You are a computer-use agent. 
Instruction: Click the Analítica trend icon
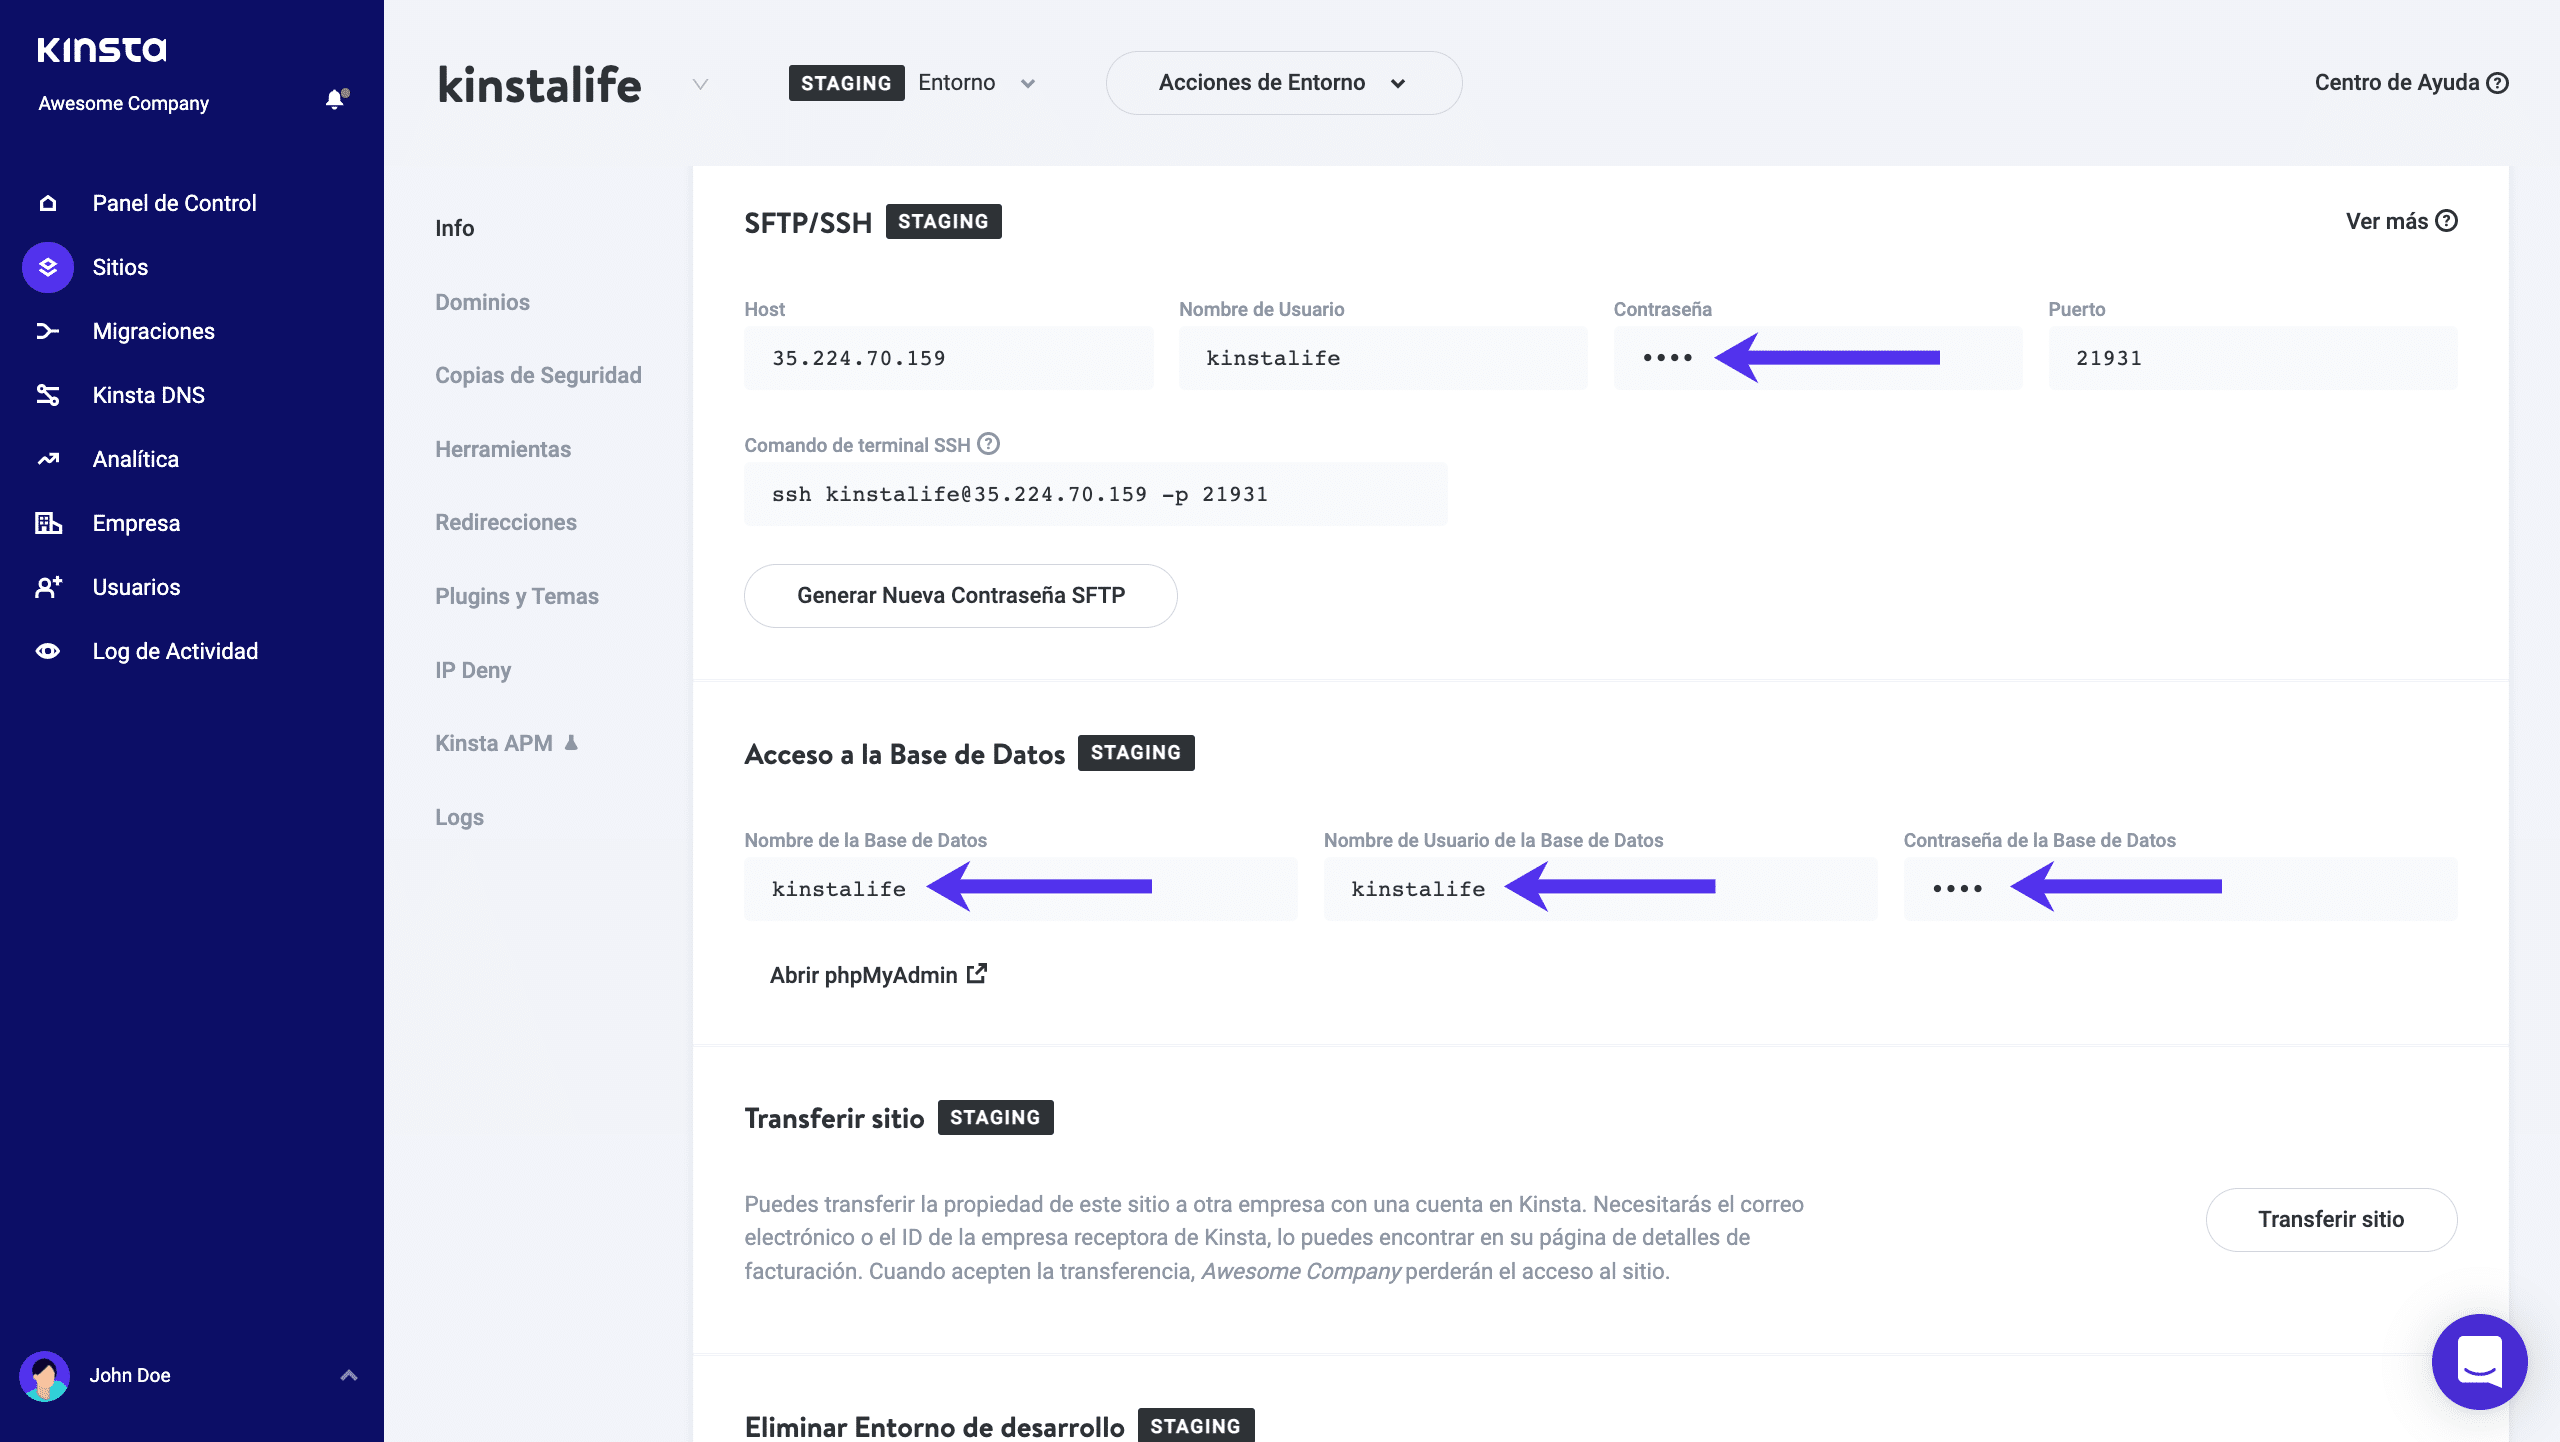tap(48, 459)
